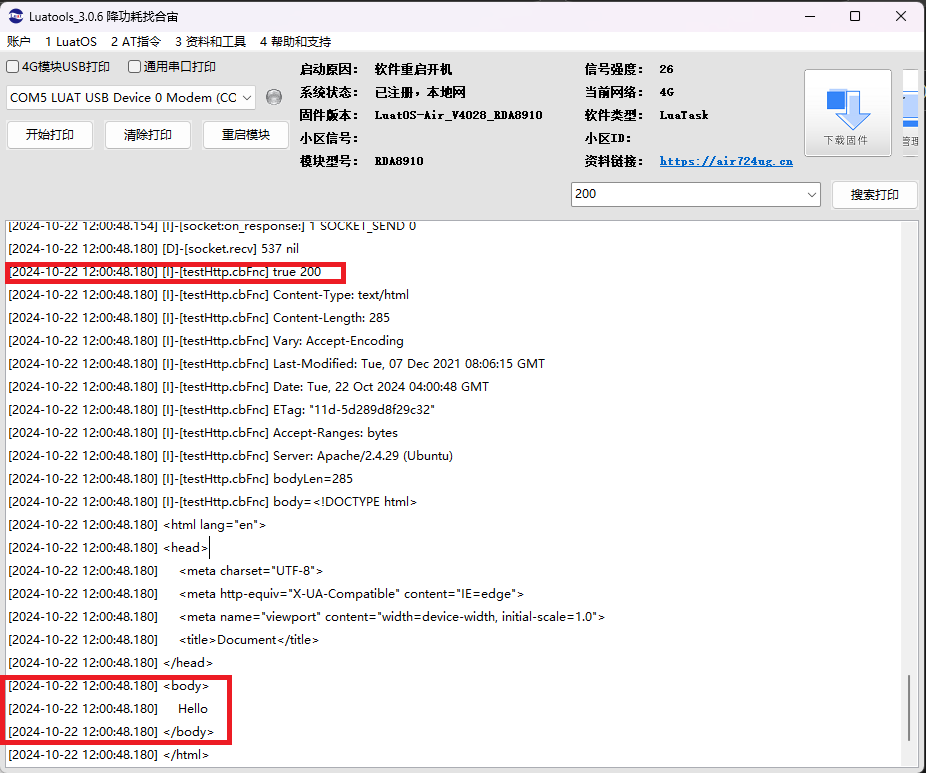
Task: Enable the 4G模块USB打印 checkbox
Action: pos(13,67)
